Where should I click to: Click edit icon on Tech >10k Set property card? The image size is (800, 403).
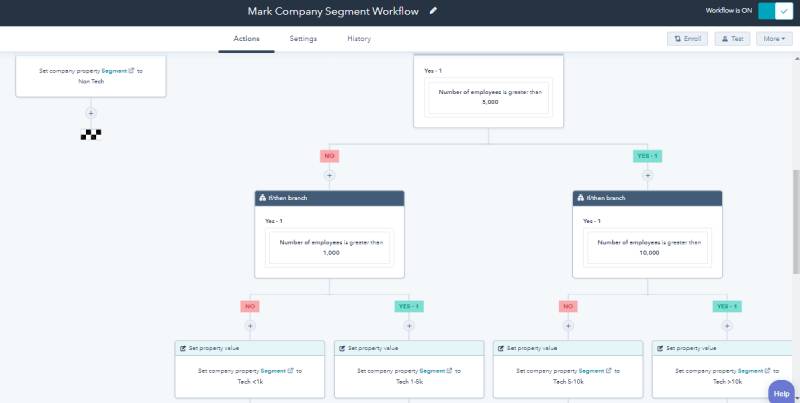(x=660, y=348)
